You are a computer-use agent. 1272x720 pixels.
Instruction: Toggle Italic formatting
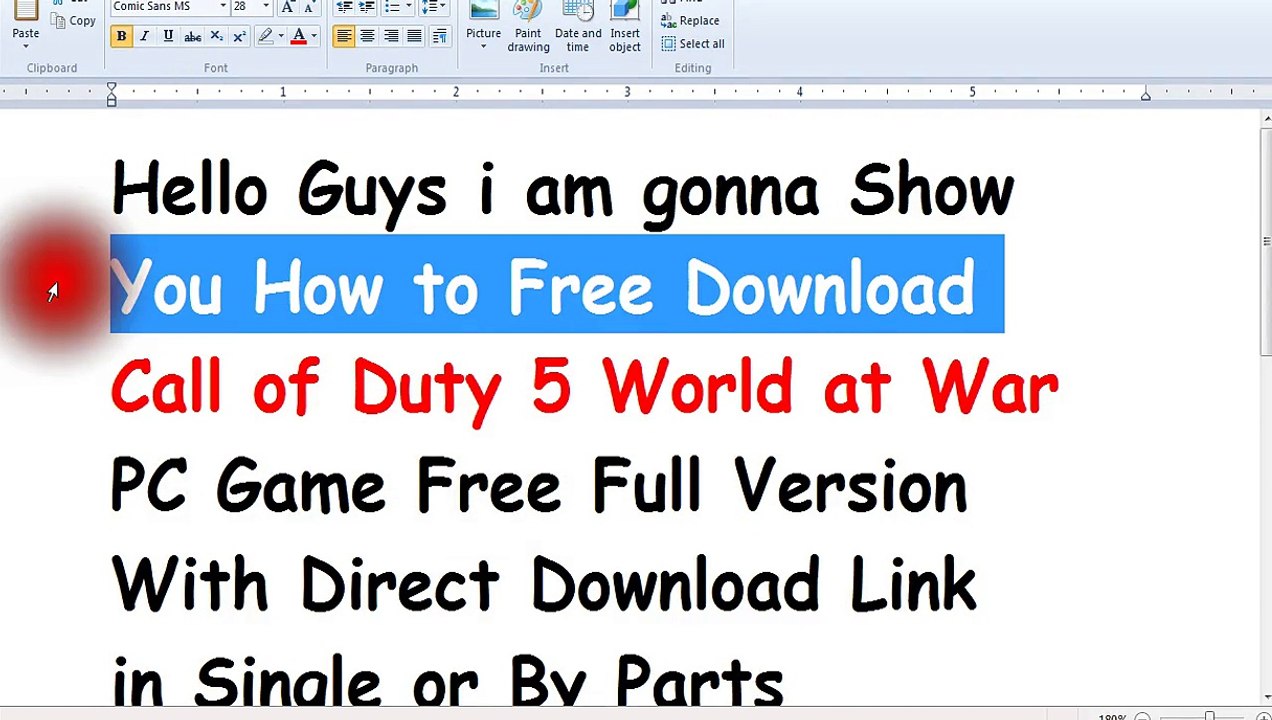pyautogui.click(x=144, y=37)
